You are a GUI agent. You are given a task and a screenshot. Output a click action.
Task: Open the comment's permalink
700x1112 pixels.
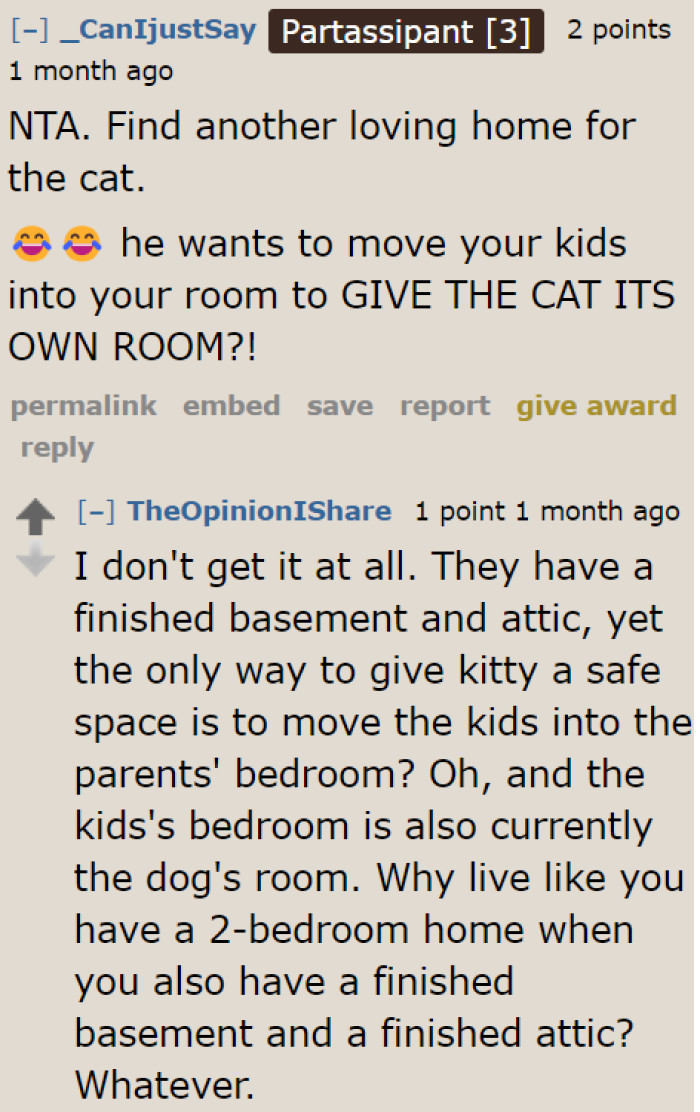coord(83,406)
